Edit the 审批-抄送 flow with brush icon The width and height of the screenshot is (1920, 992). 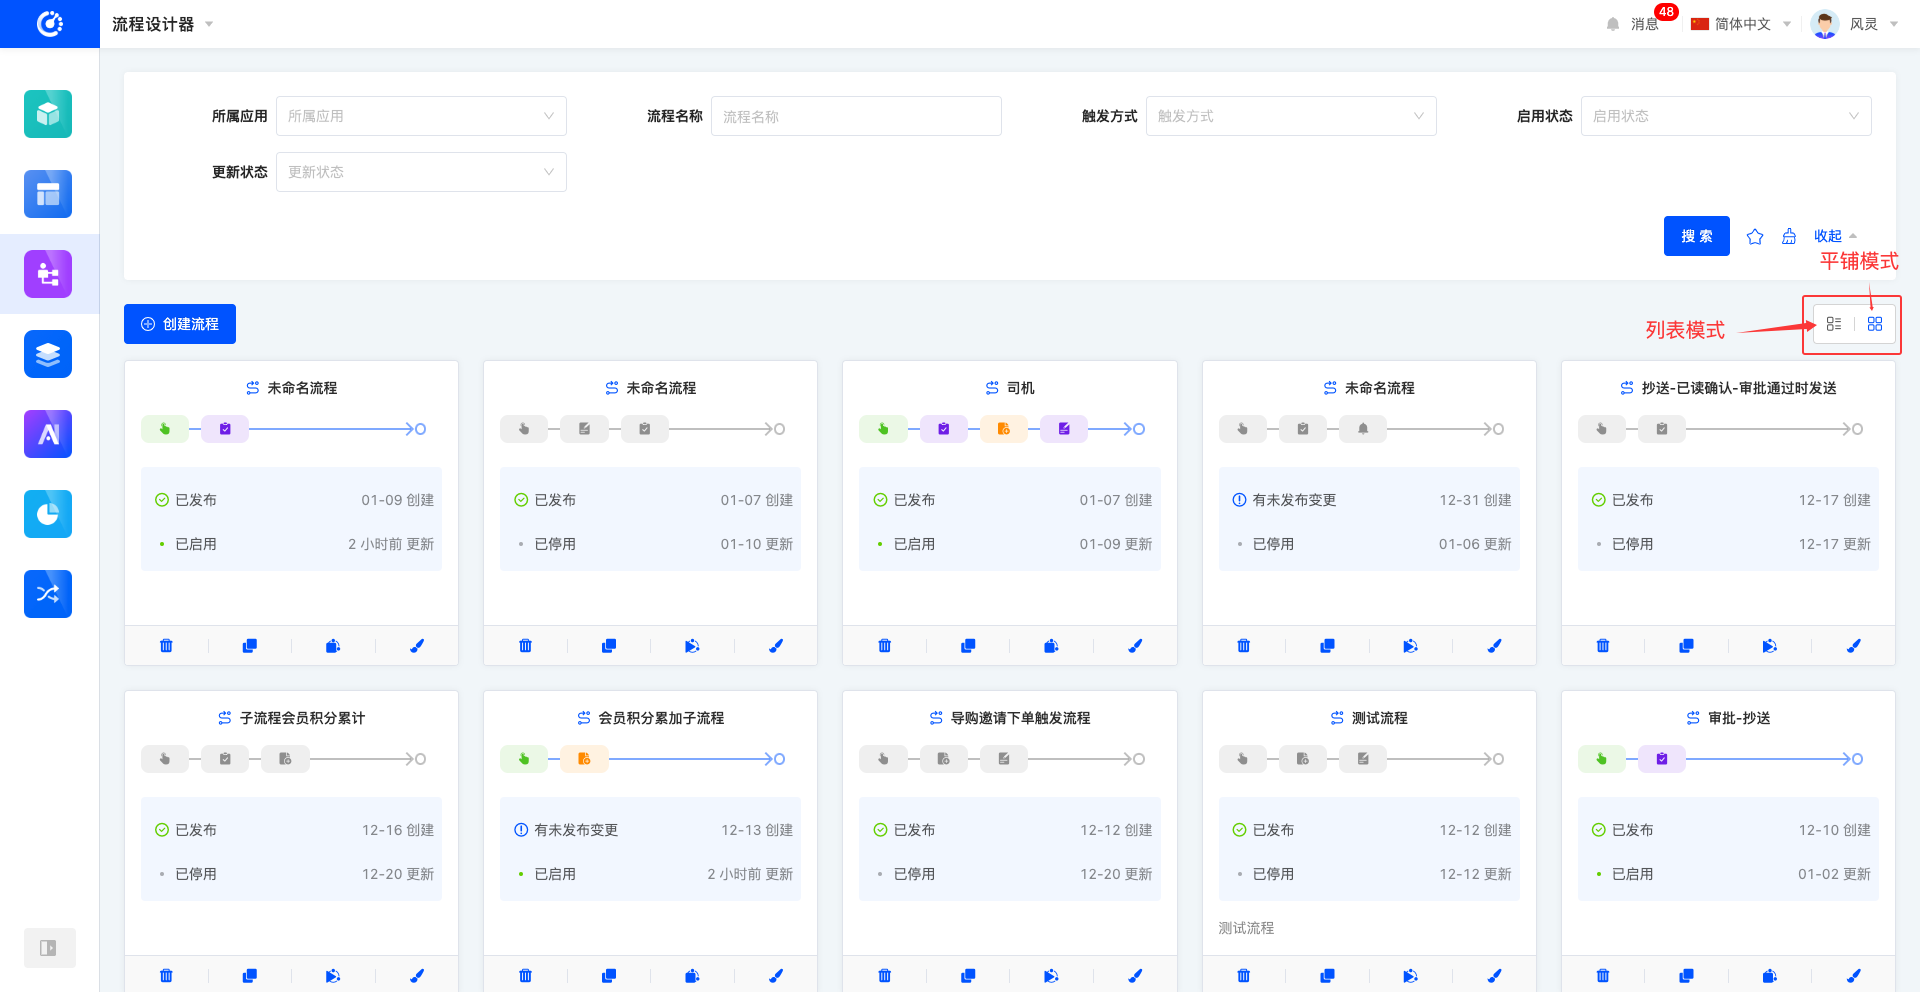1853,976
